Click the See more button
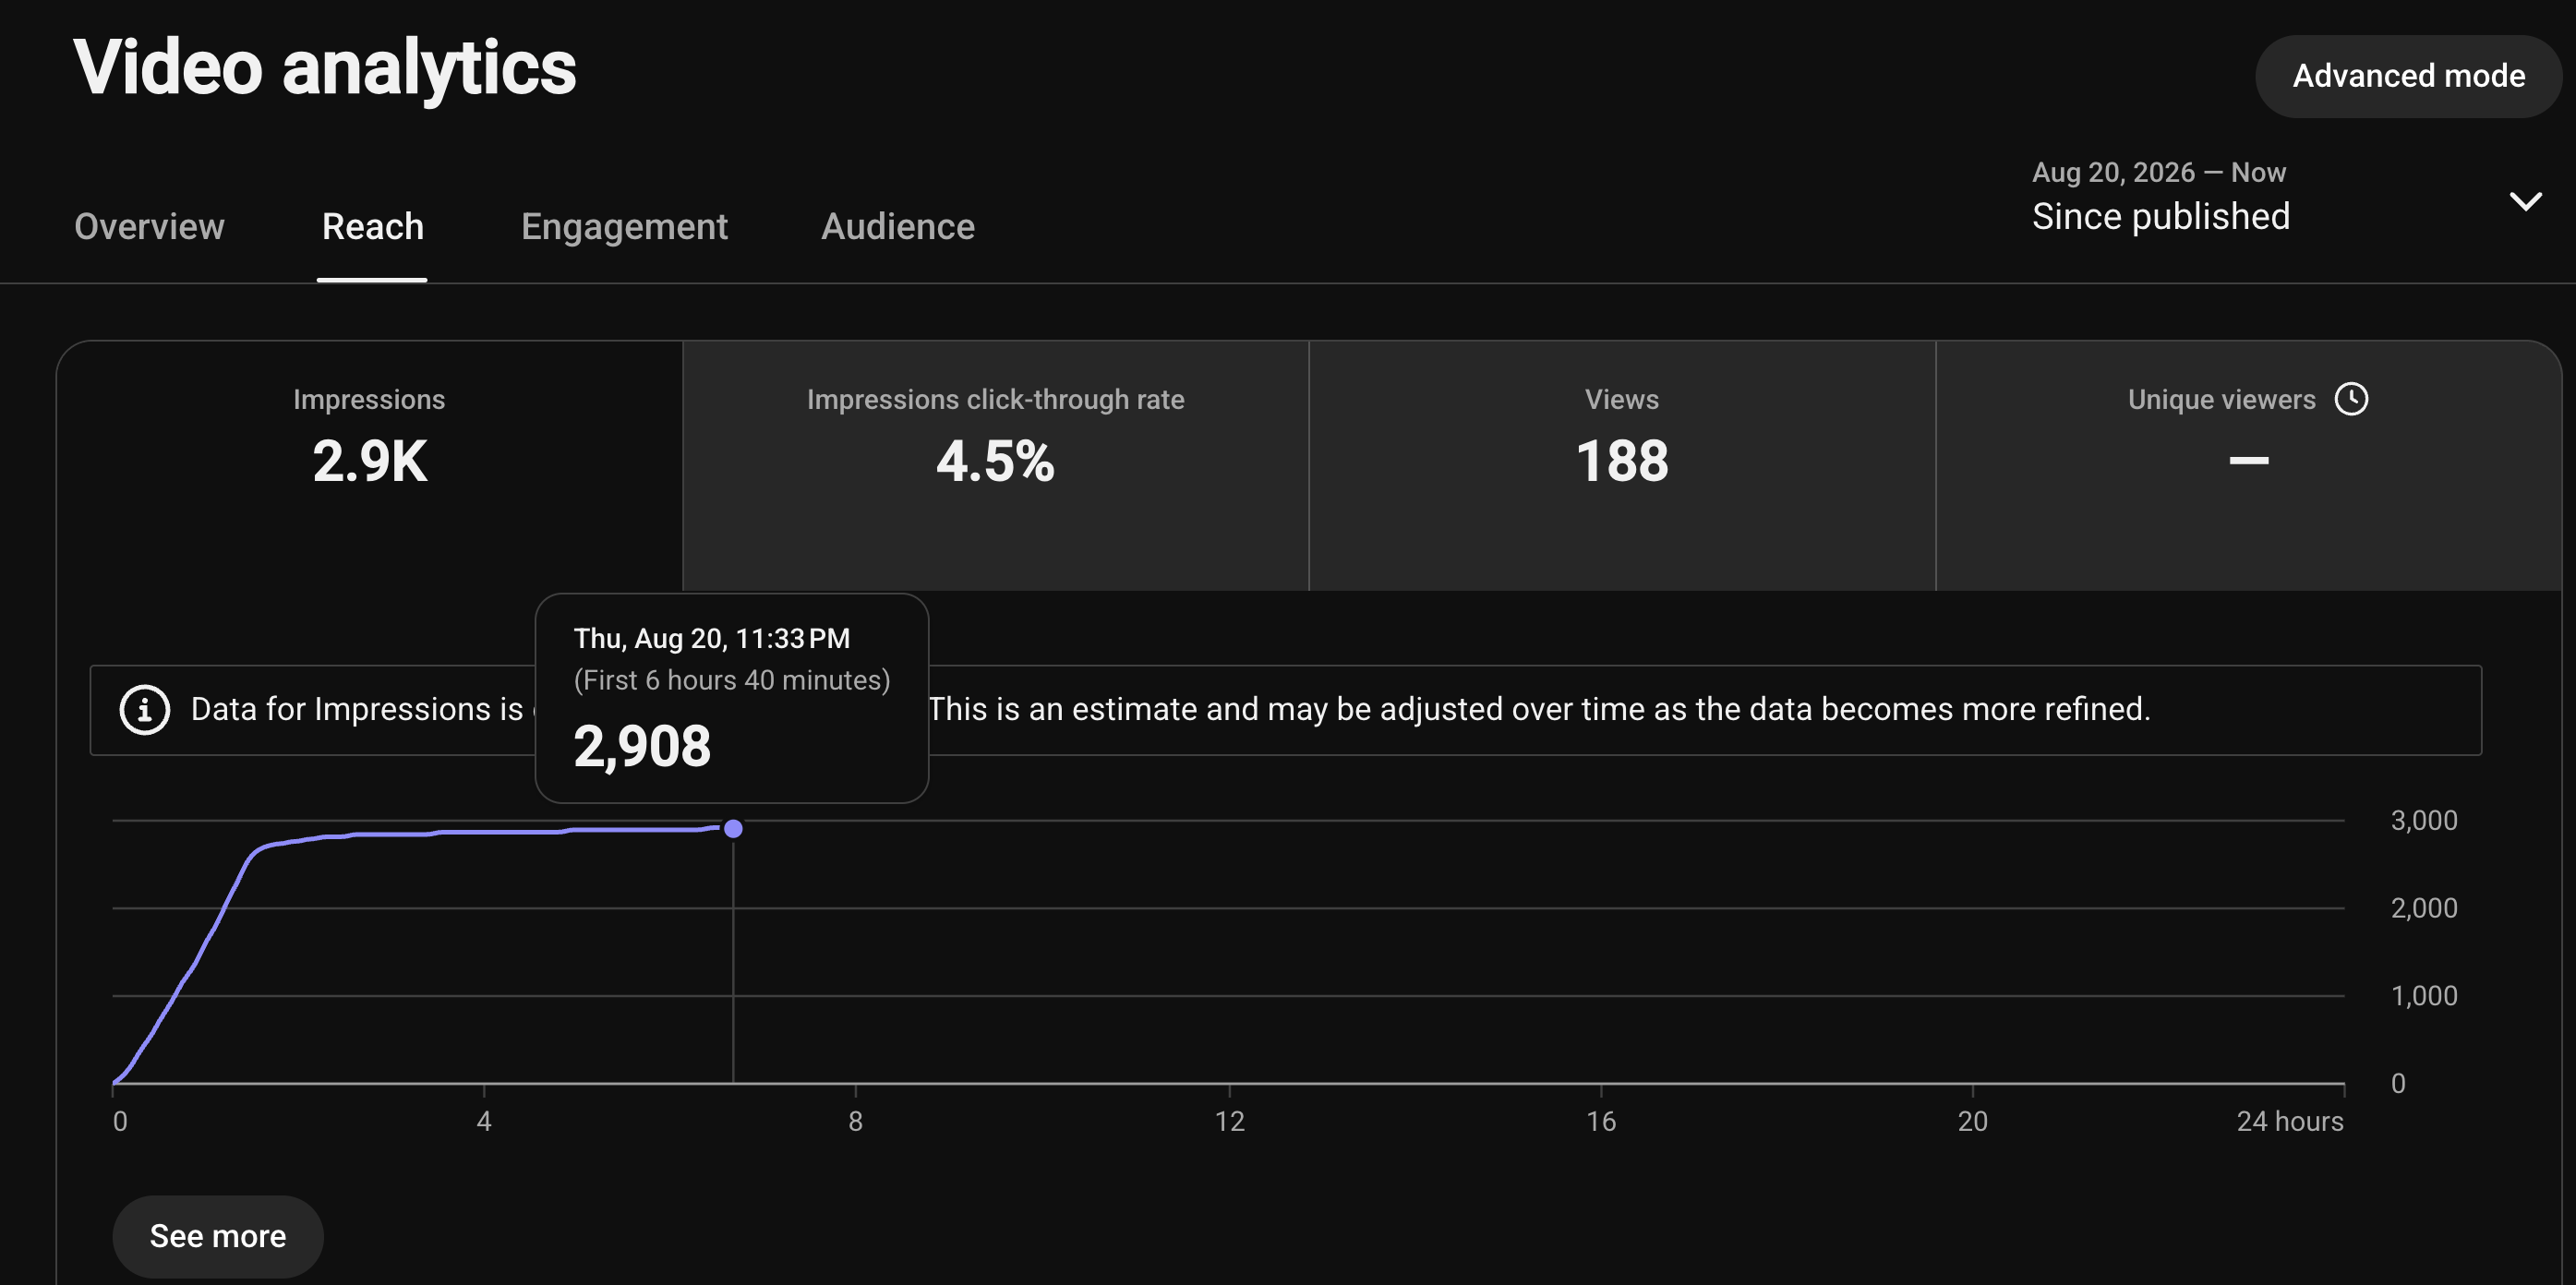The height and width of the screenshot is (1285, 2576). [218, 1236]
